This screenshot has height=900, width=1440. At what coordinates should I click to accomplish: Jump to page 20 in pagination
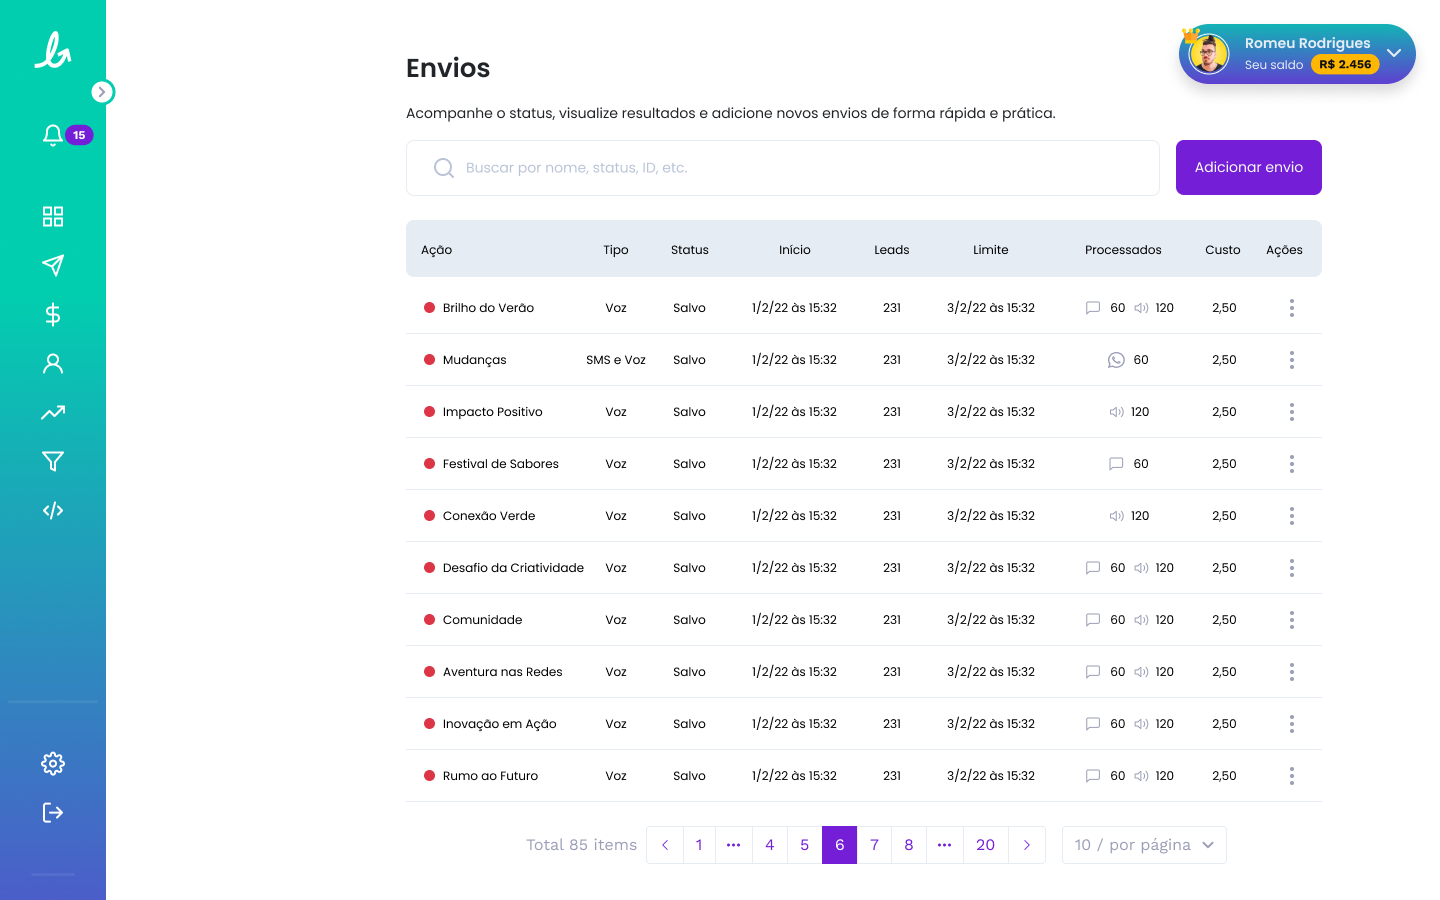[x=985, y=845]
